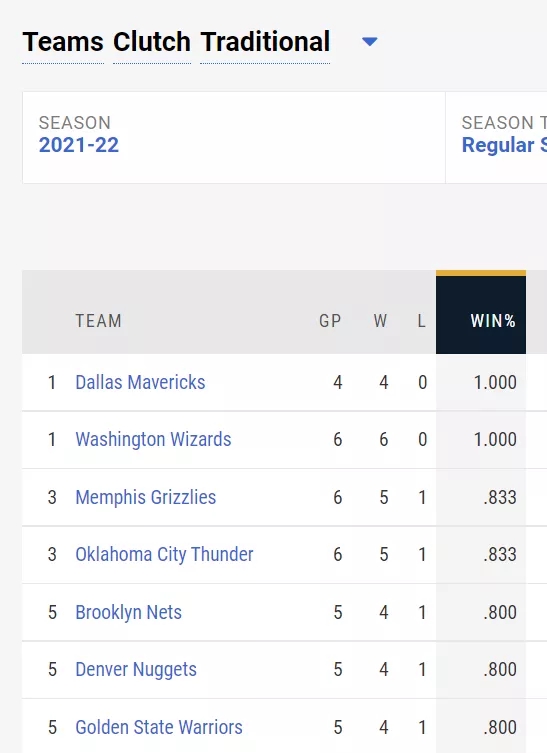The width and height of the screenshot is (547, 753).
Task: Select the Memphis Grizzlies link
Action: pos(146,498)
